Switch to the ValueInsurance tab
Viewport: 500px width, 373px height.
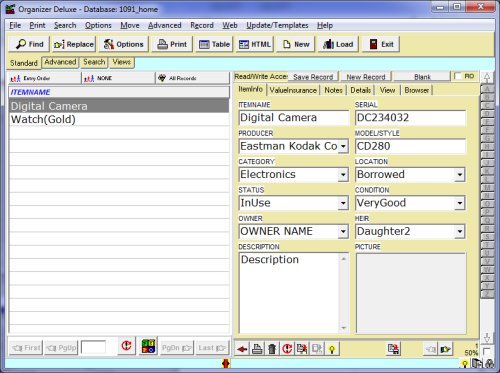pyautogui.click(x=293, y=90)
